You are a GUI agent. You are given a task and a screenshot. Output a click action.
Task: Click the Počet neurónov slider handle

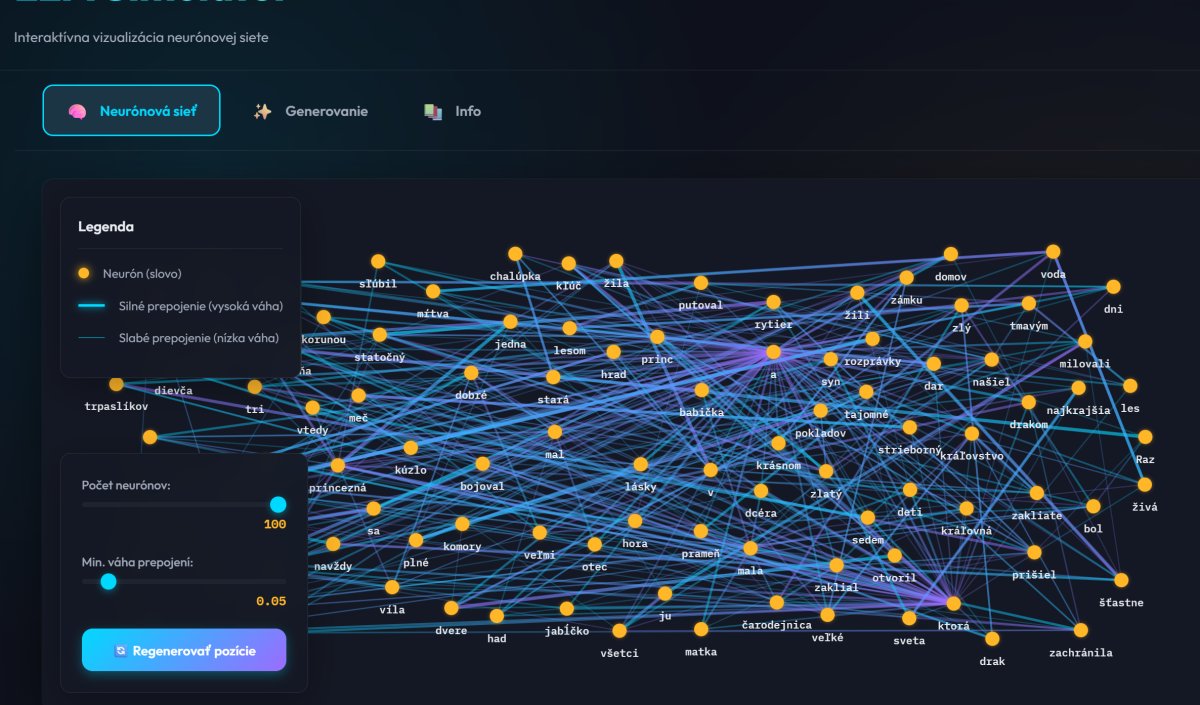[278, 505]
